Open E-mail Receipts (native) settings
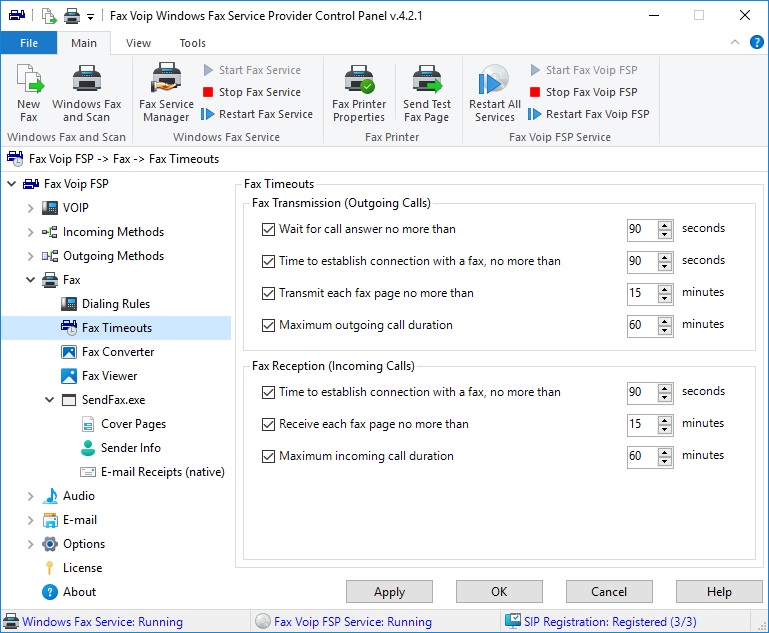Image resolution: width=769 pixels, height=633 pixels. tap(162, 472)
